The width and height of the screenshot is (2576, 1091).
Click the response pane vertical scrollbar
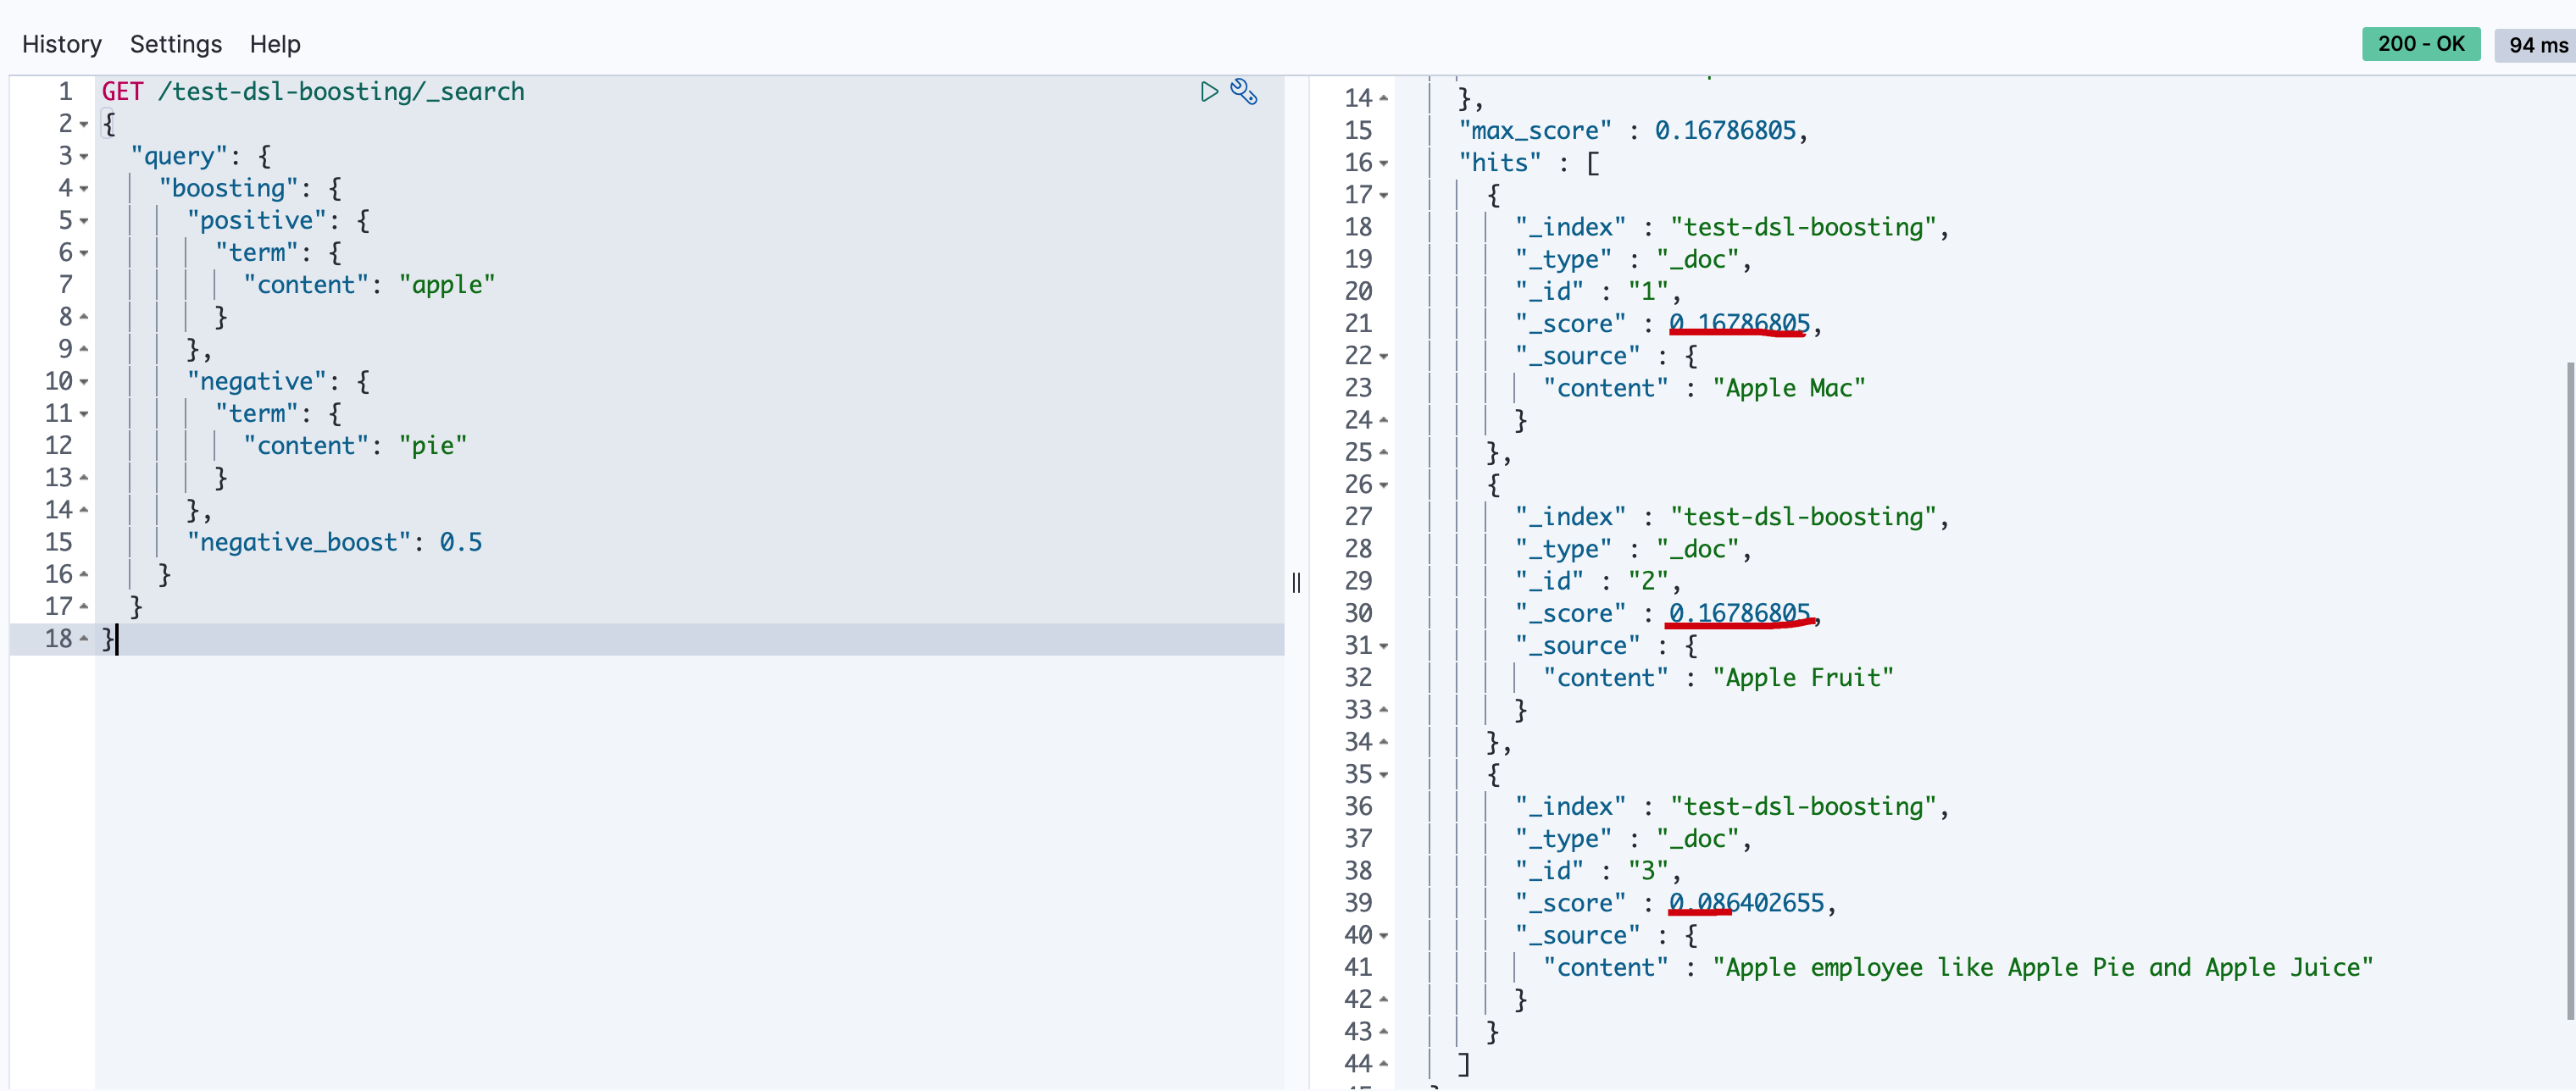[x=2569, y=690]
